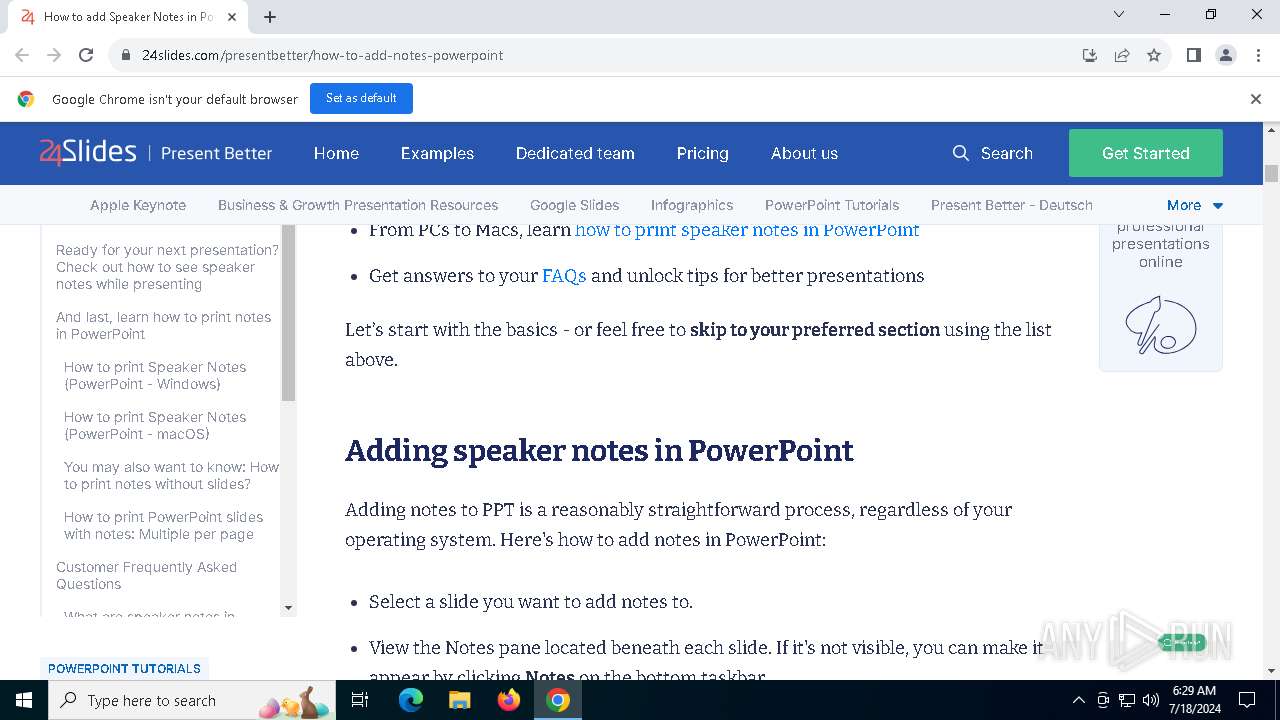Click the browser back arrow
The width and height of the screenshot is (1280, 720).
tap(22, 55)
